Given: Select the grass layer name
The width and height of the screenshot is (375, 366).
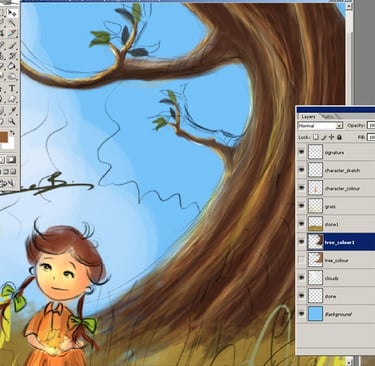Looking at the screenshot, I should 330,207.
